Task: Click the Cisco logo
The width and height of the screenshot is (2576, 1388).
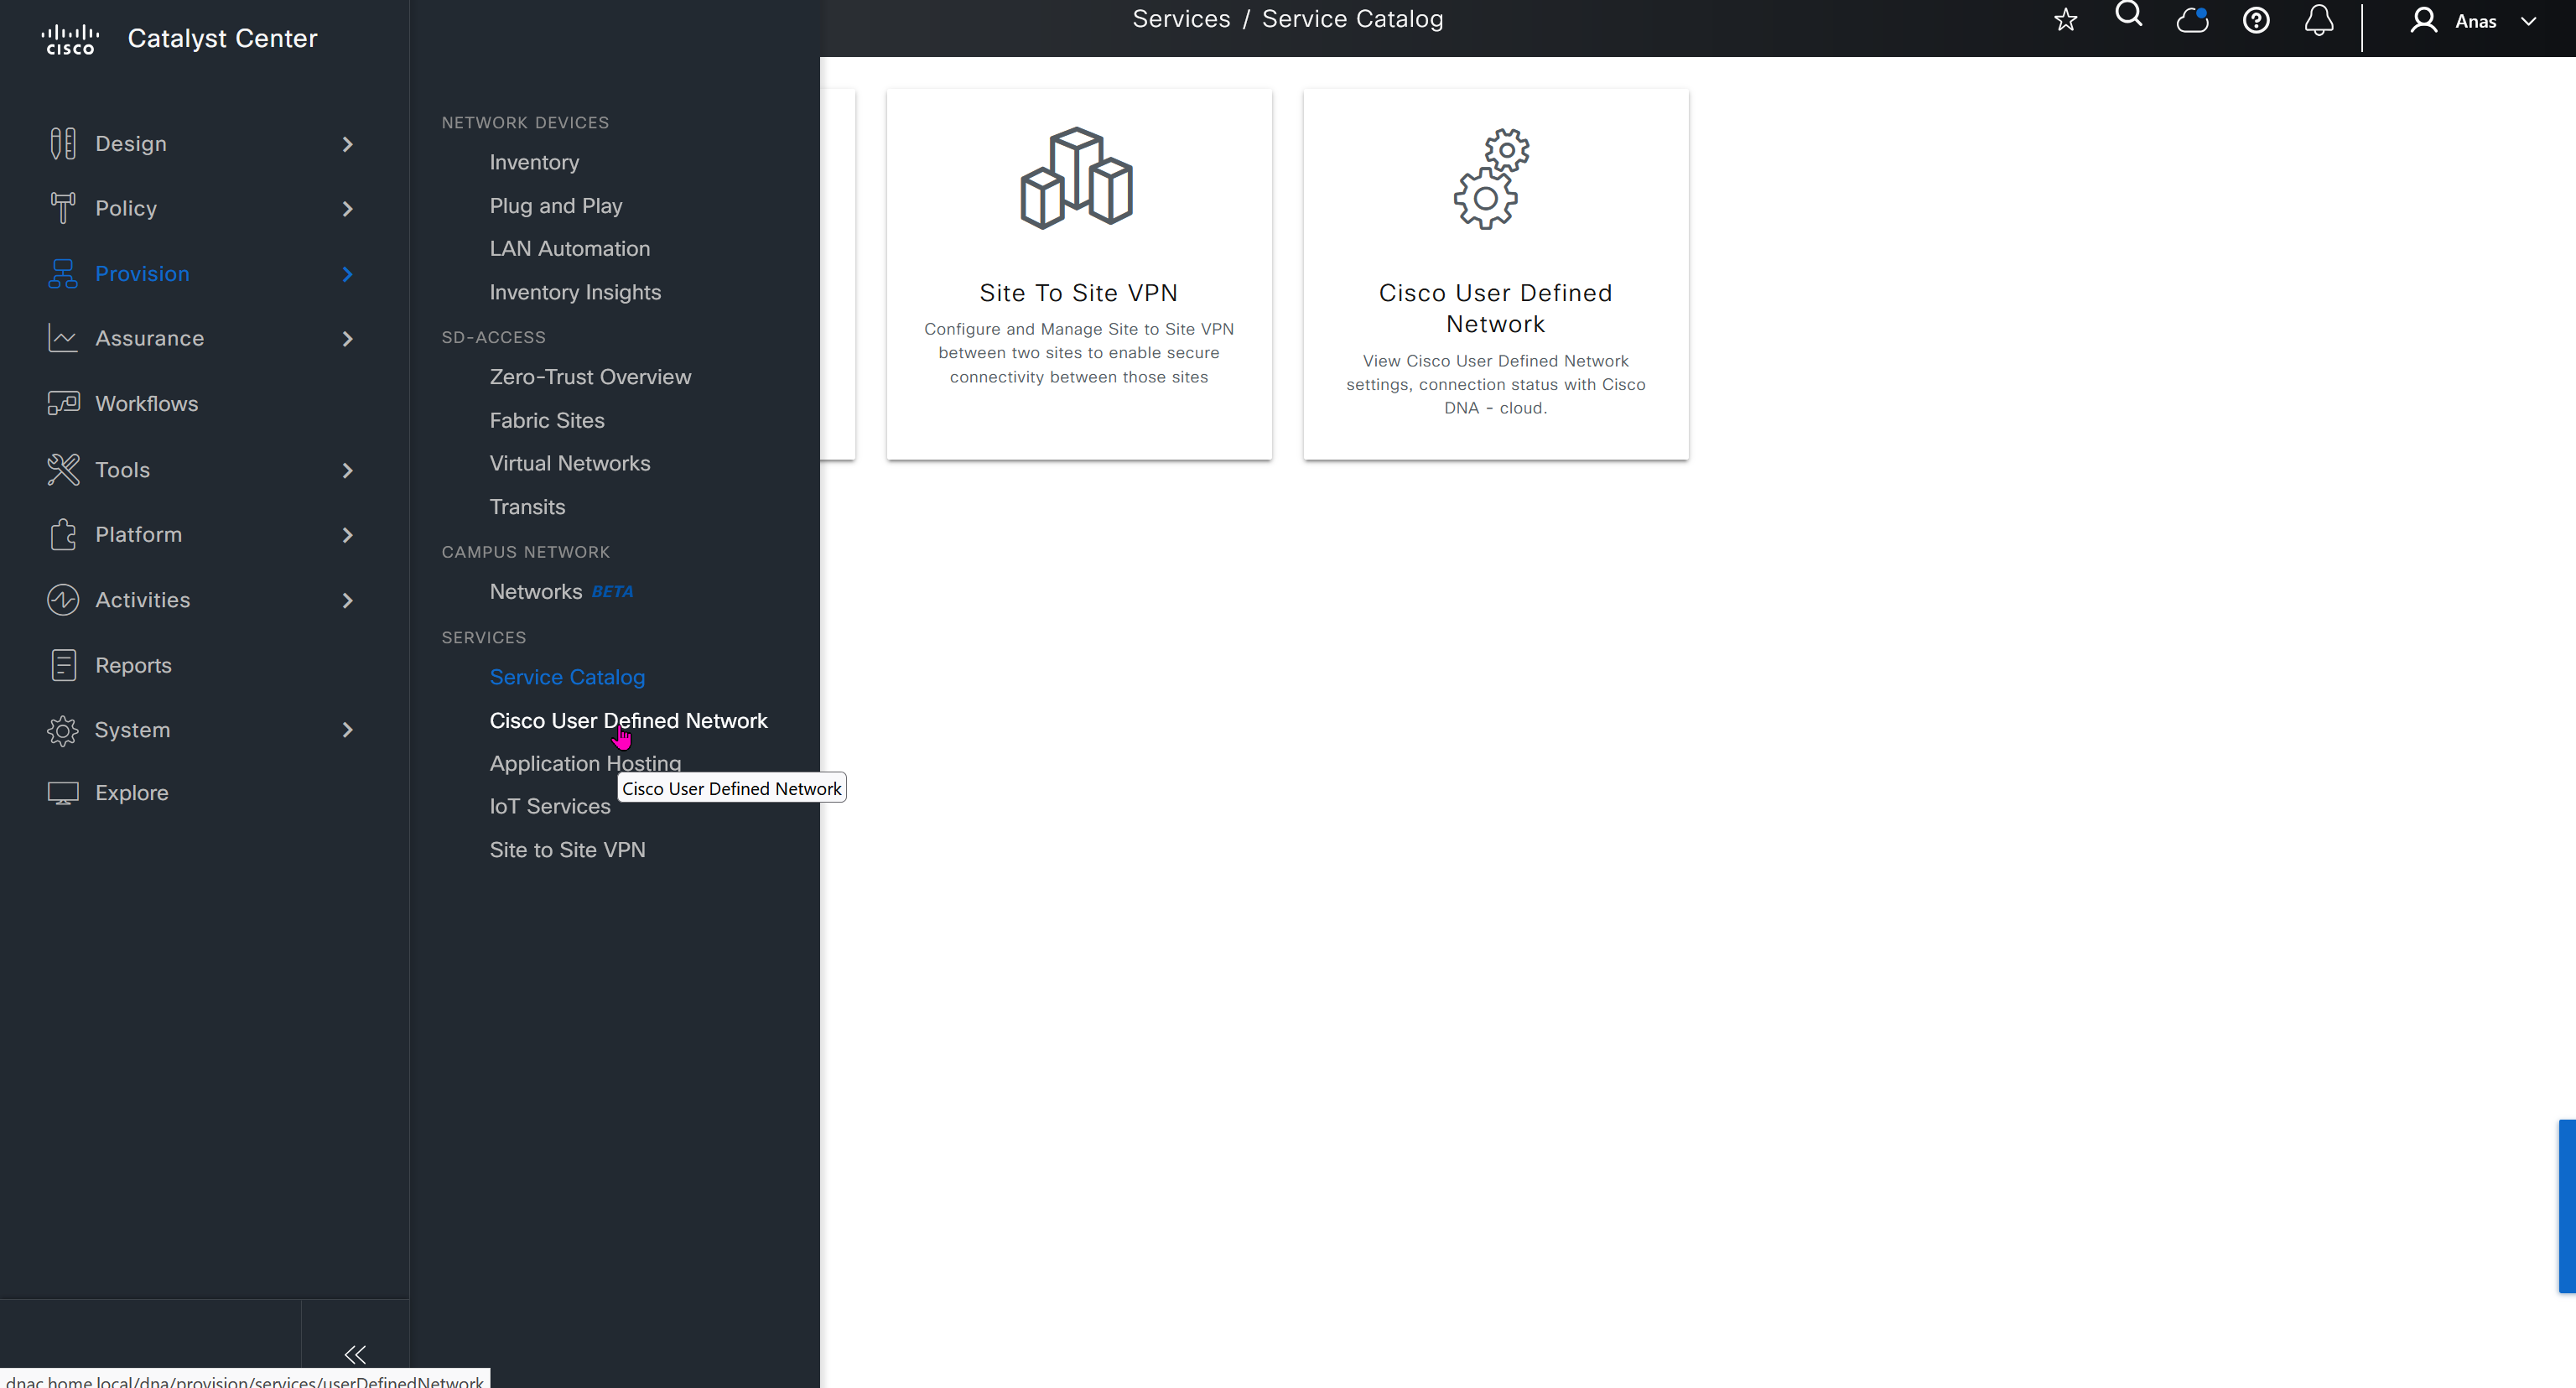Action: point(70,39)
